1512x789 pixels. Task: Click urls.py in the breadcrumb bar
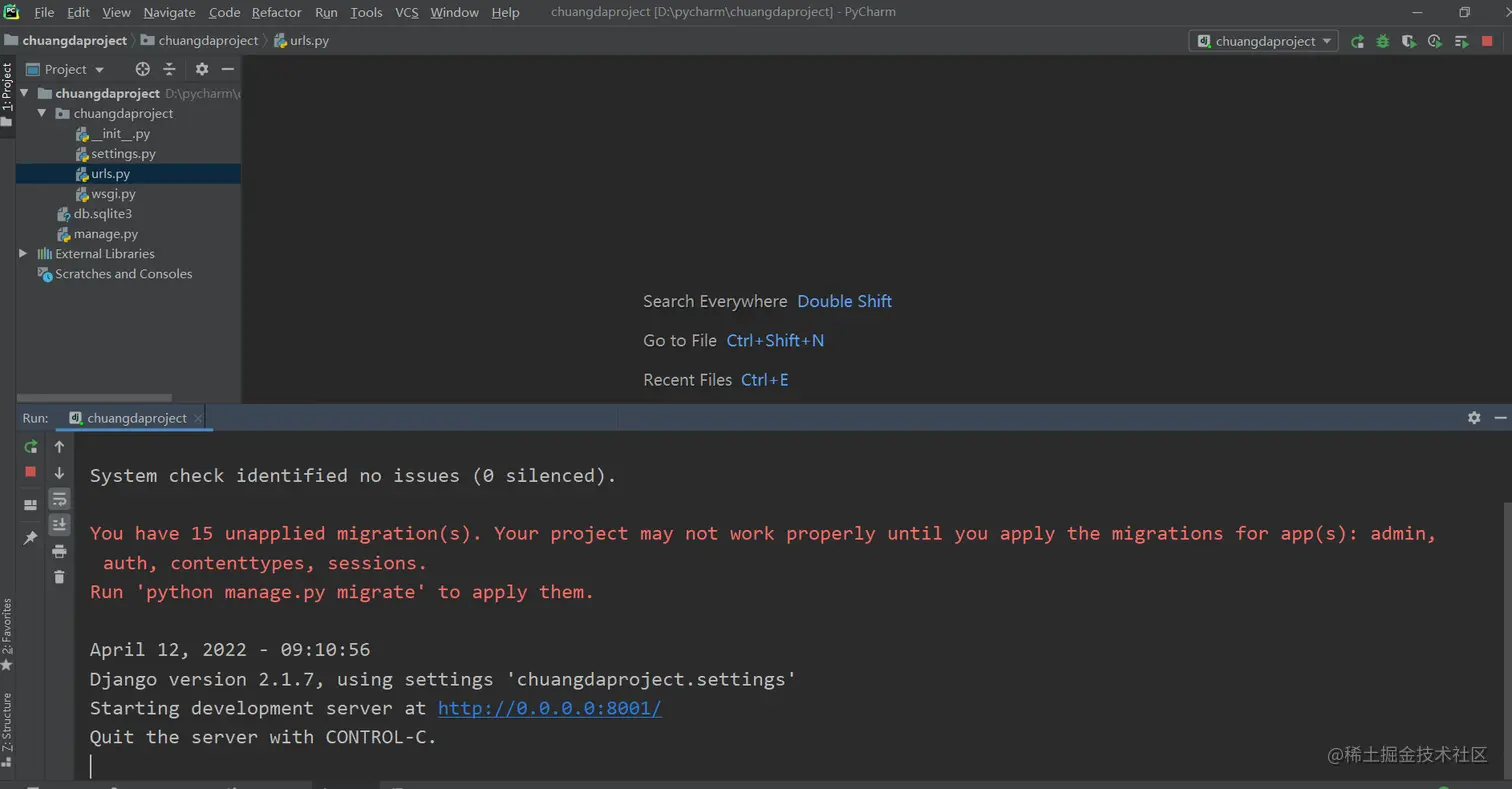[301, 41]
